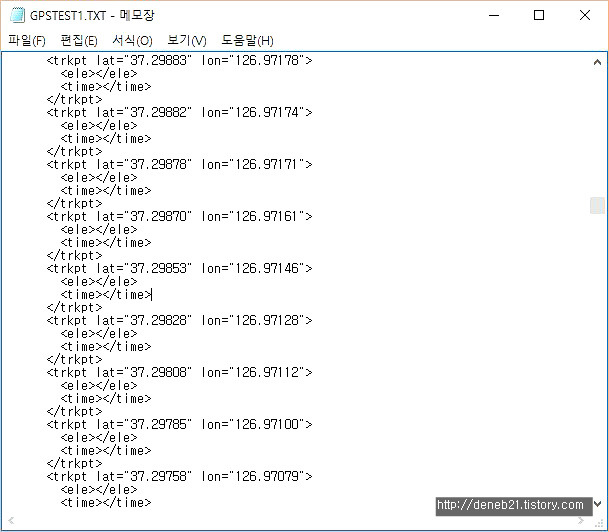
Task: Open the 도움말(H) menu
Action: coord(247,40)
